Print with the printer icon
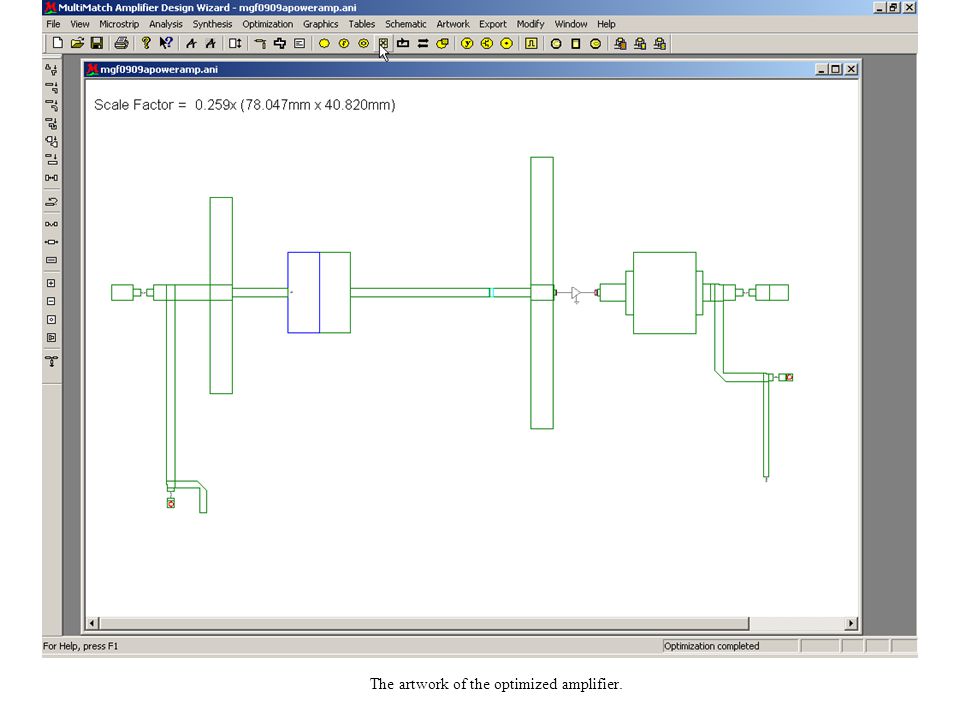 point(121,43)
